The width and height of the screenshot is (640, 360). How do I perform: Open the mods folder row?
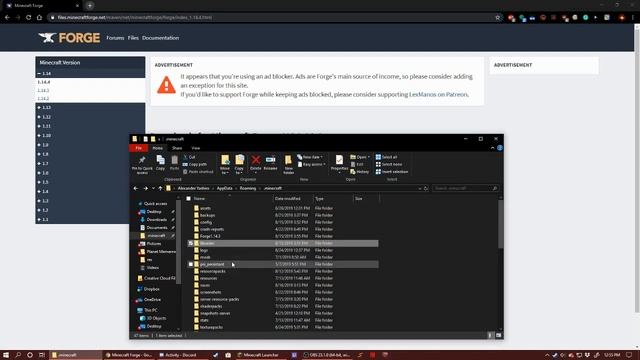click(284, 258)
